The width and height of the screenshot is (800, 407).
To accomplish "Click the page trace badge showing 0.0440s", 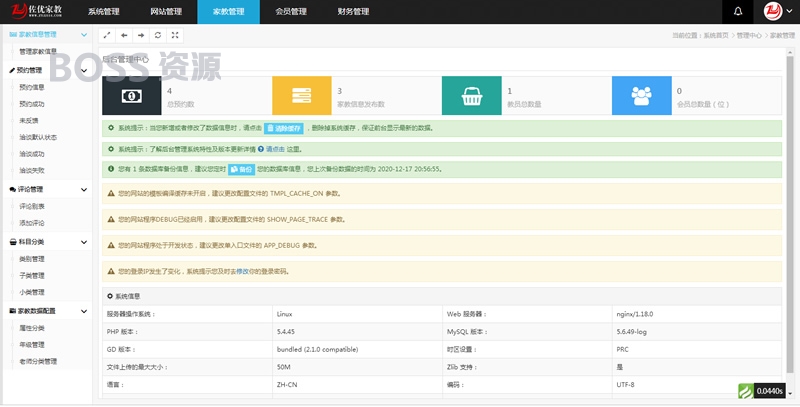I will pyautogui.click(x=761, y=391).
